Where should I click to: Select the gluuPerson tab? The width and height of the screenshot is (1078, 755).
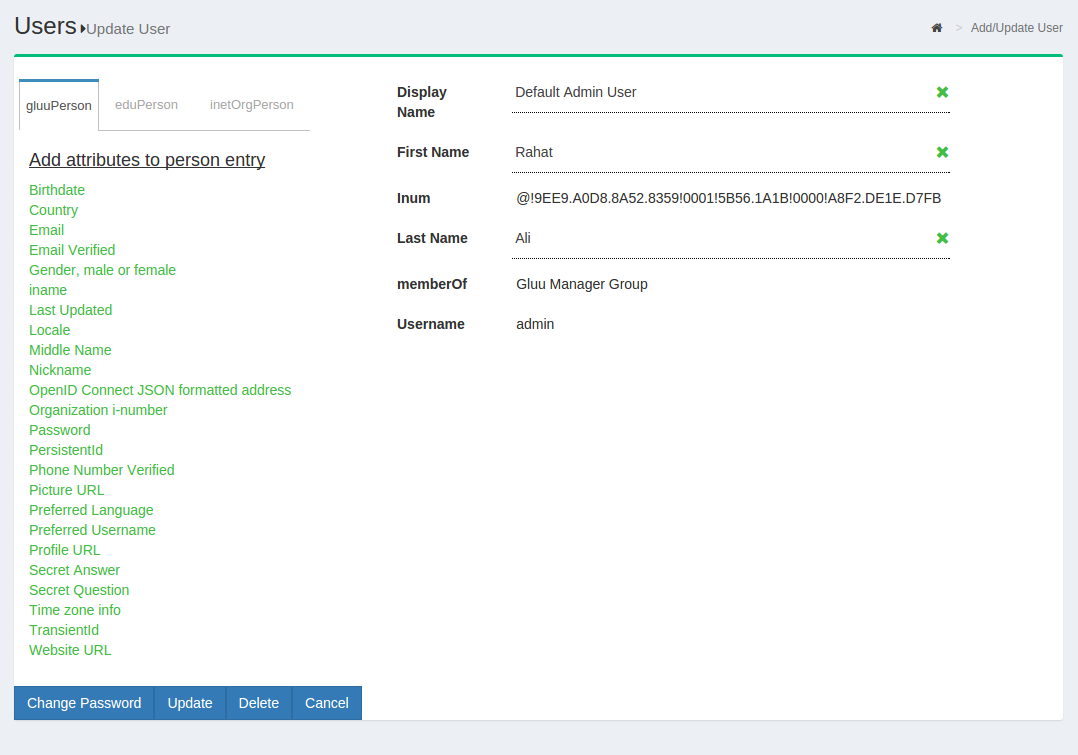tap(58, 104)
